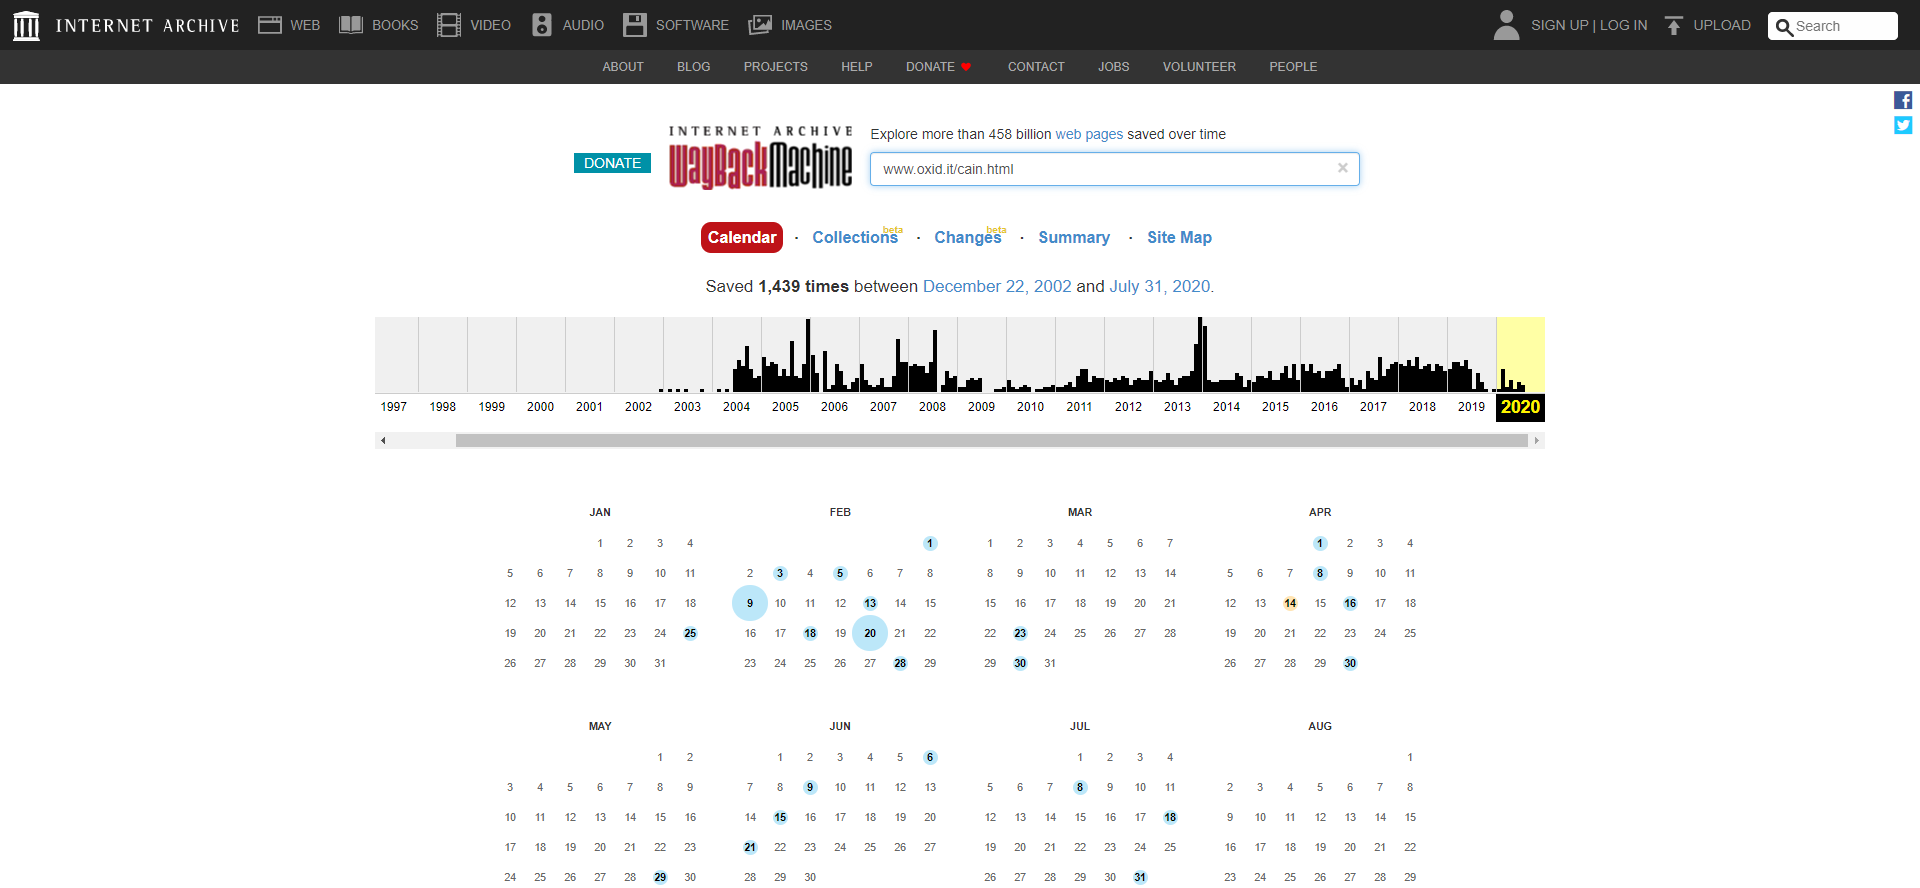Open the VOLUNTEER menu item
The image size is (1920, 888).
[x=1199, y=67]
